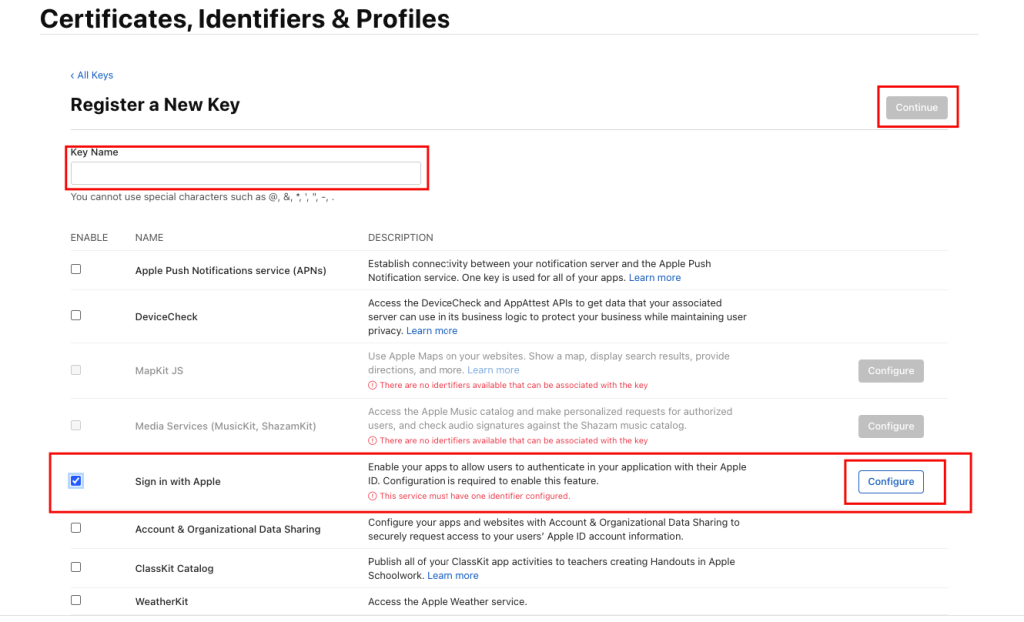1024x622 pixels.
Task: Click the Continue button
Action: point(916,107)
